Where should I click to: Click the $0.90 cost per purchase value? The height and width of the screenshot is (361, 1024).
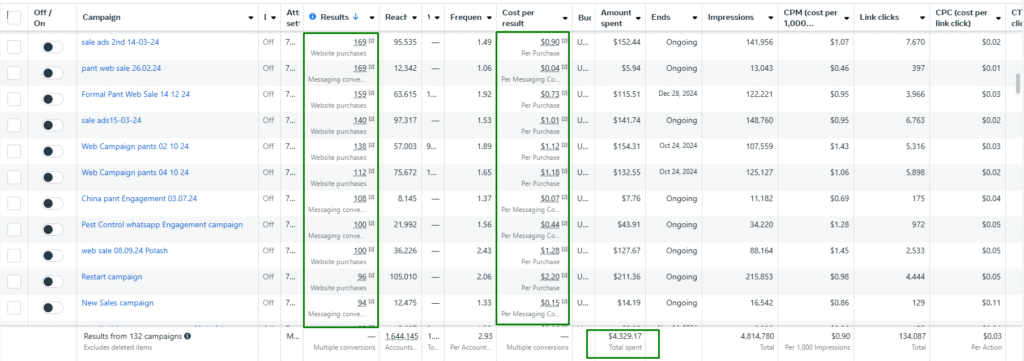[550, 42]
